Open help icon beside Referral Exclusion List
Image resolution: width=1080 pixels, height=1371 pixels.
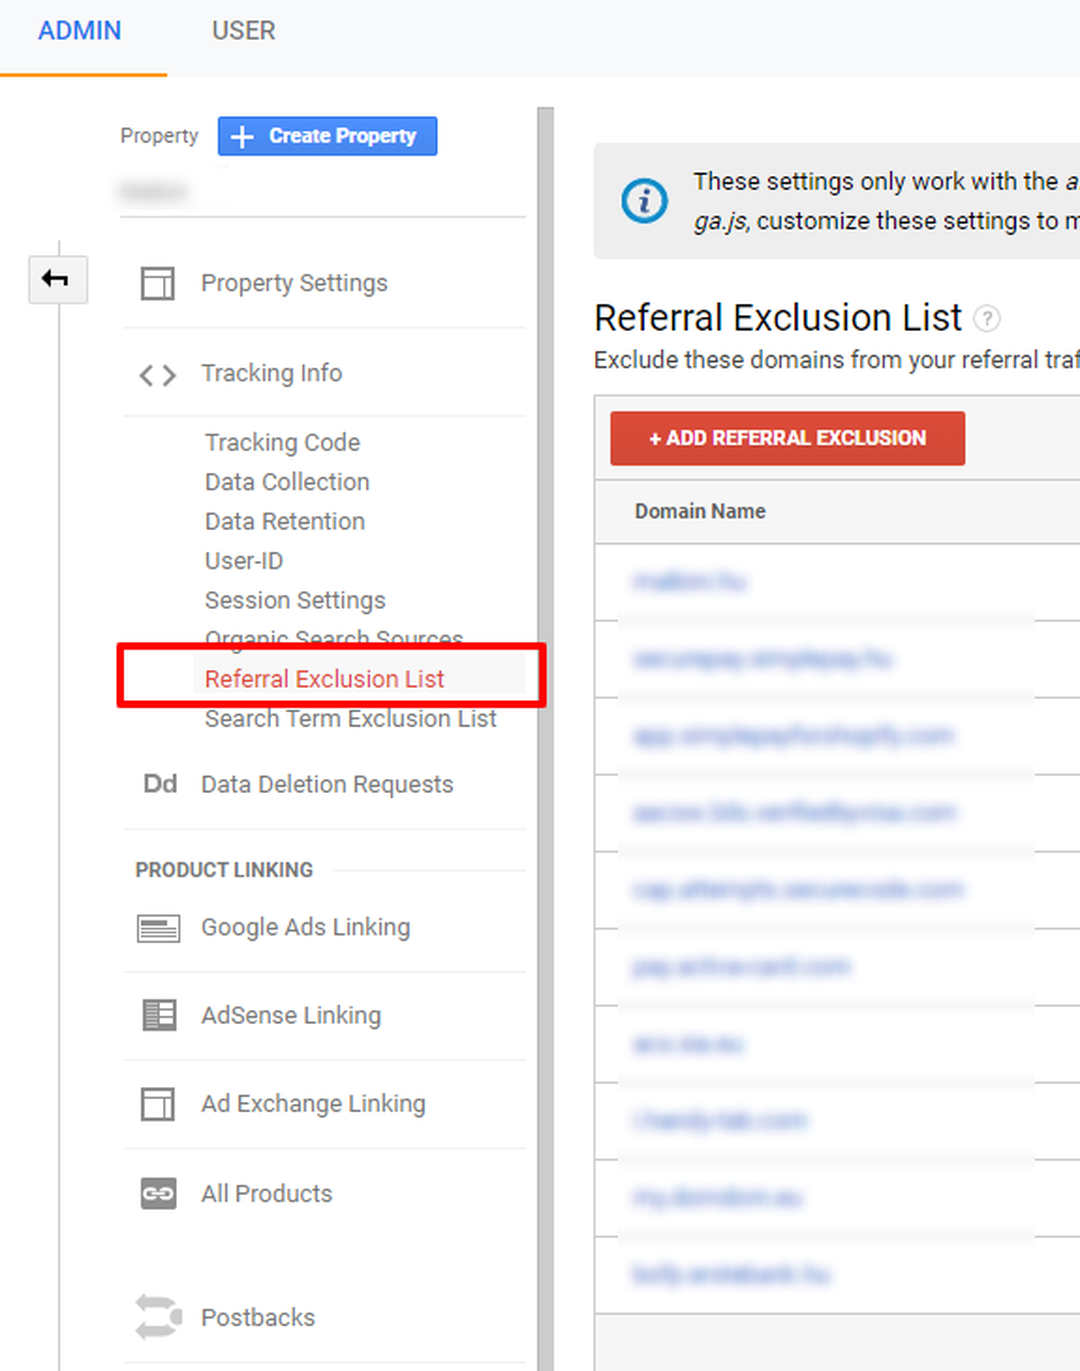pos(987,319)
